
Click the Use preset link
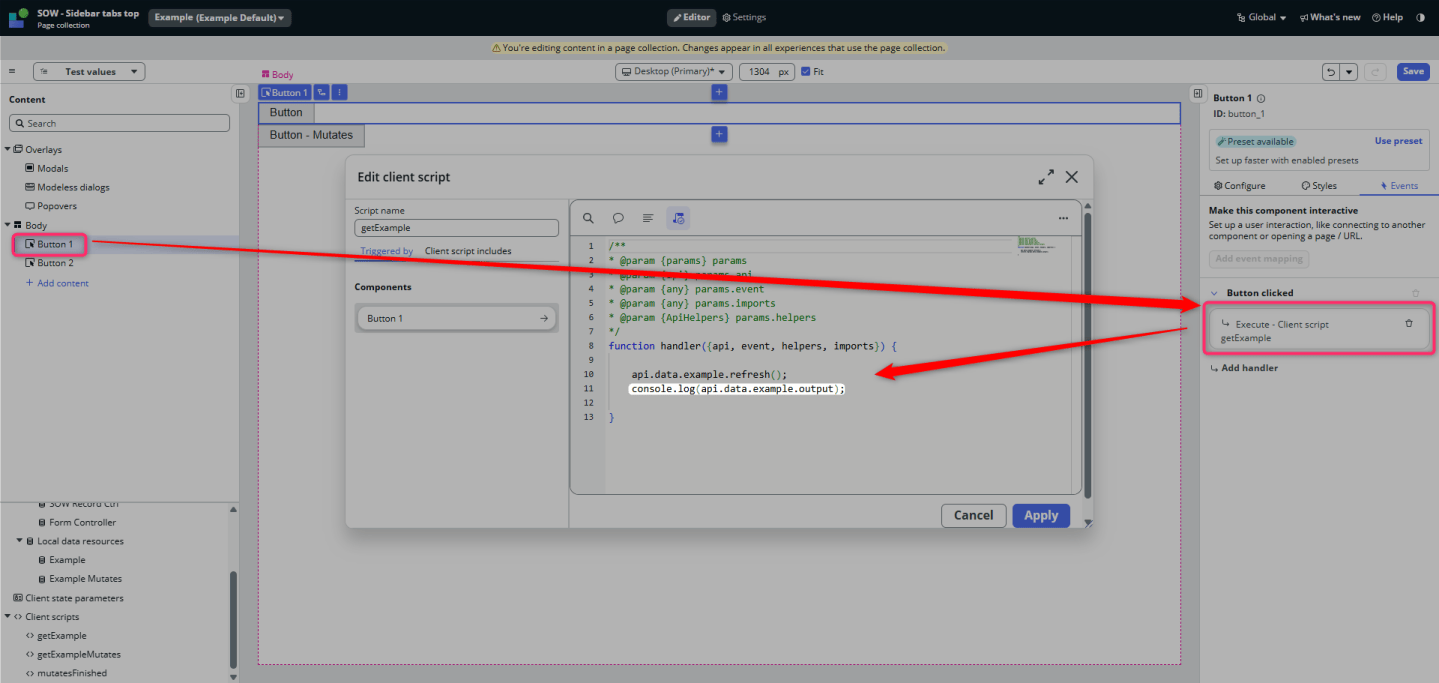[1398, 141]
